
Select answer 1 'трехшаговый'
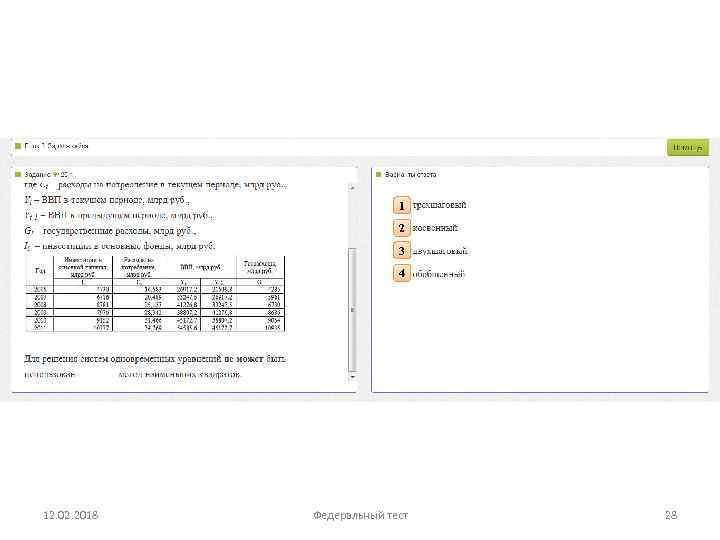pos(430,205)
